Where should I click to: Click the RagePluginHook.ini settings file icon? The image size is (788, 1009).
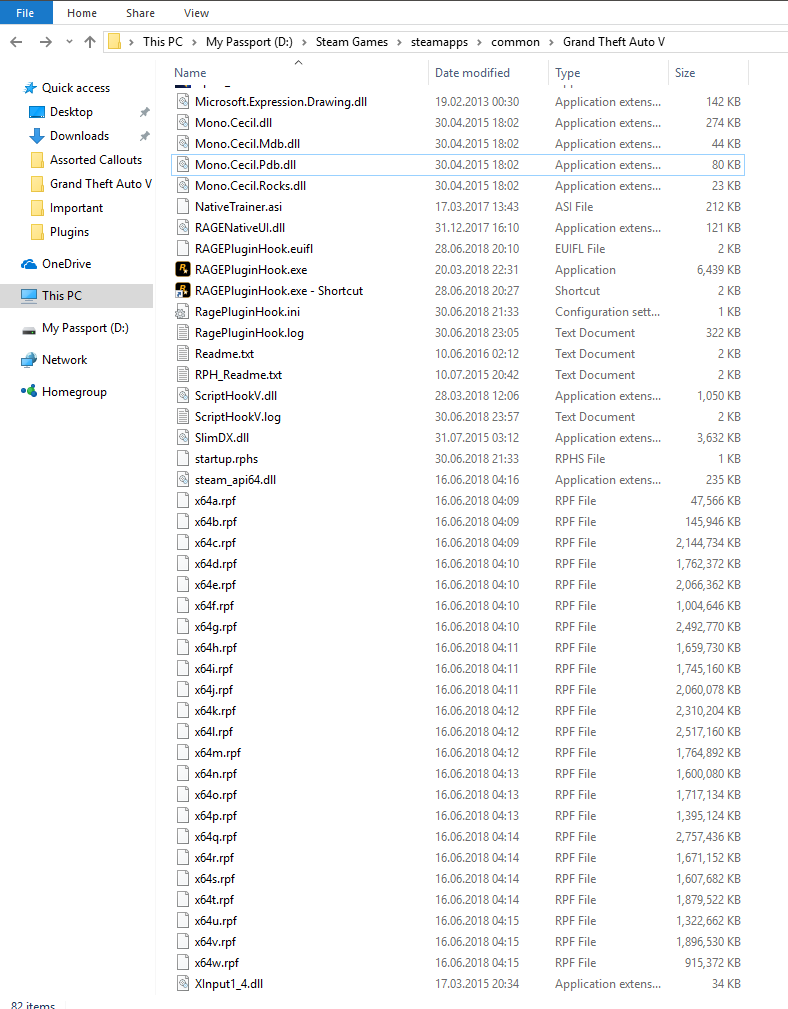point(183,312)
